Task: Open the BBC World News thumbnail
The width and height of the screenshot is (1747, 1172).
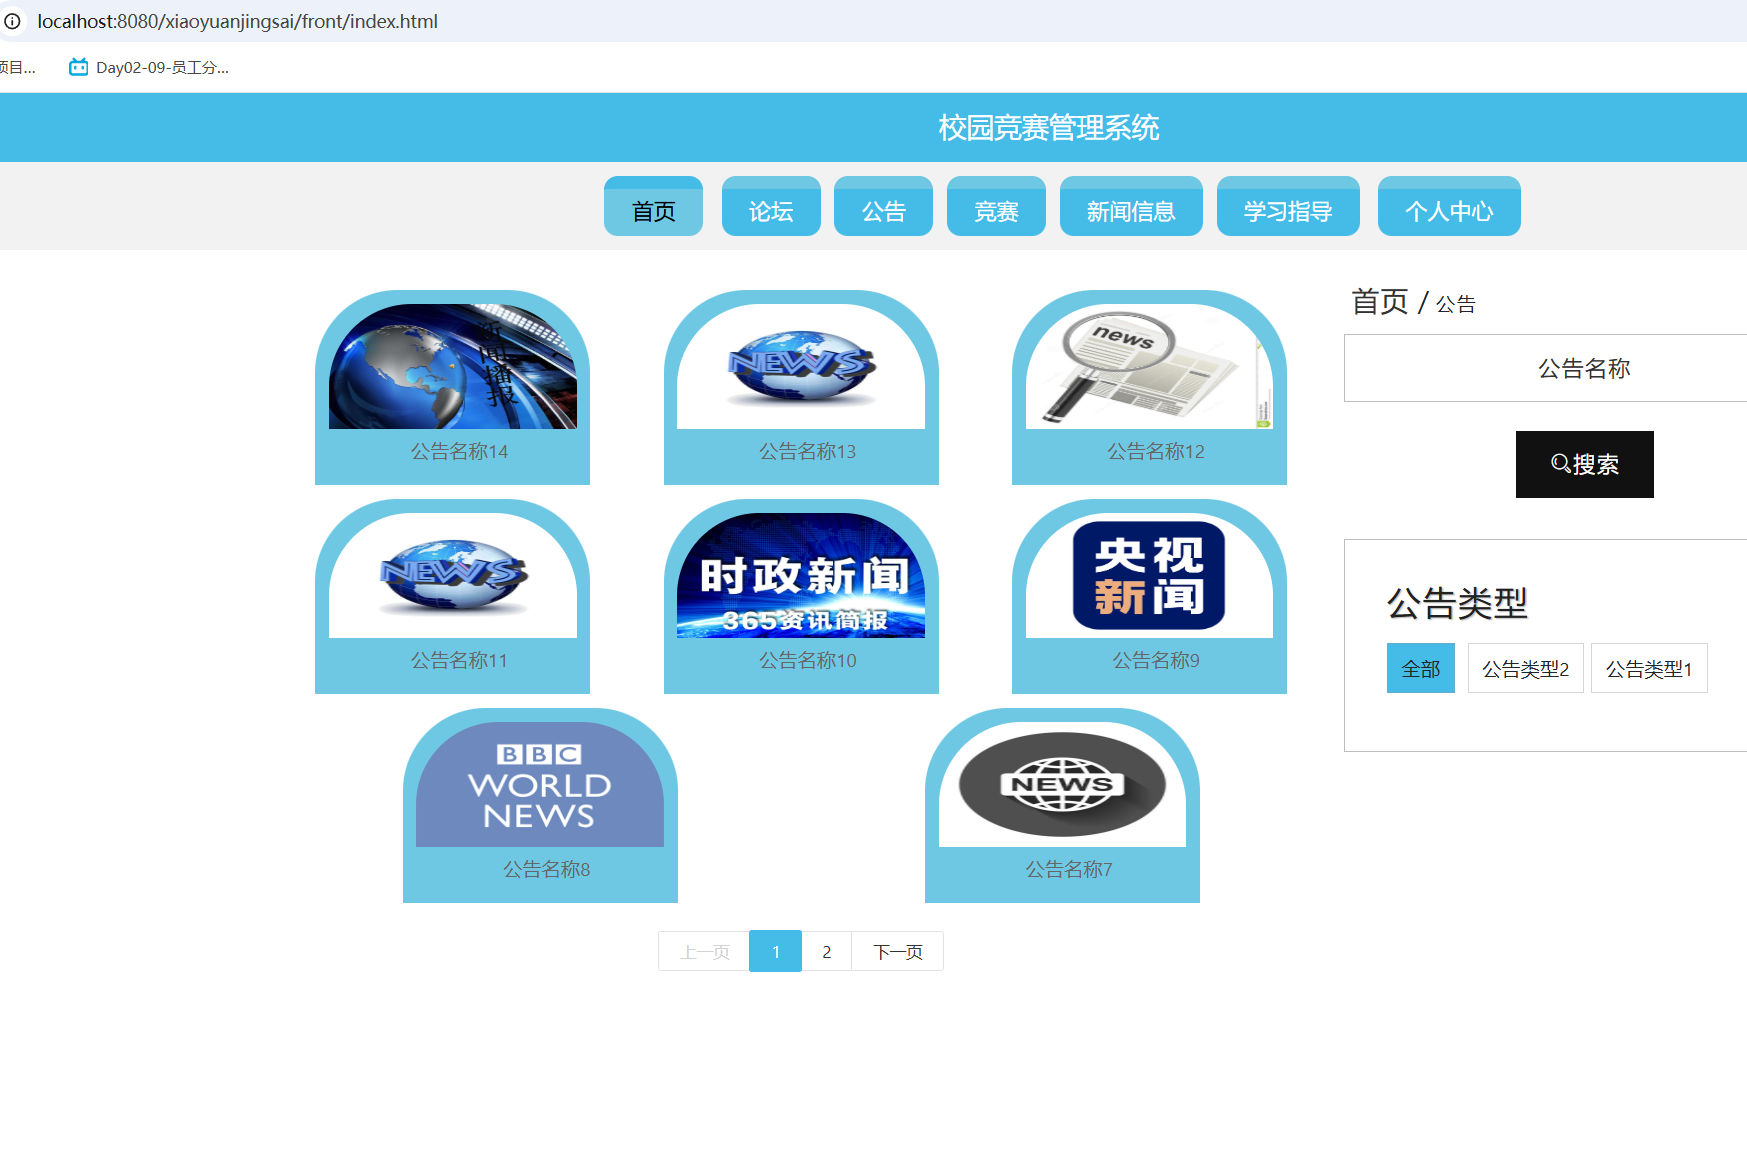Action: tap(540, 785)
